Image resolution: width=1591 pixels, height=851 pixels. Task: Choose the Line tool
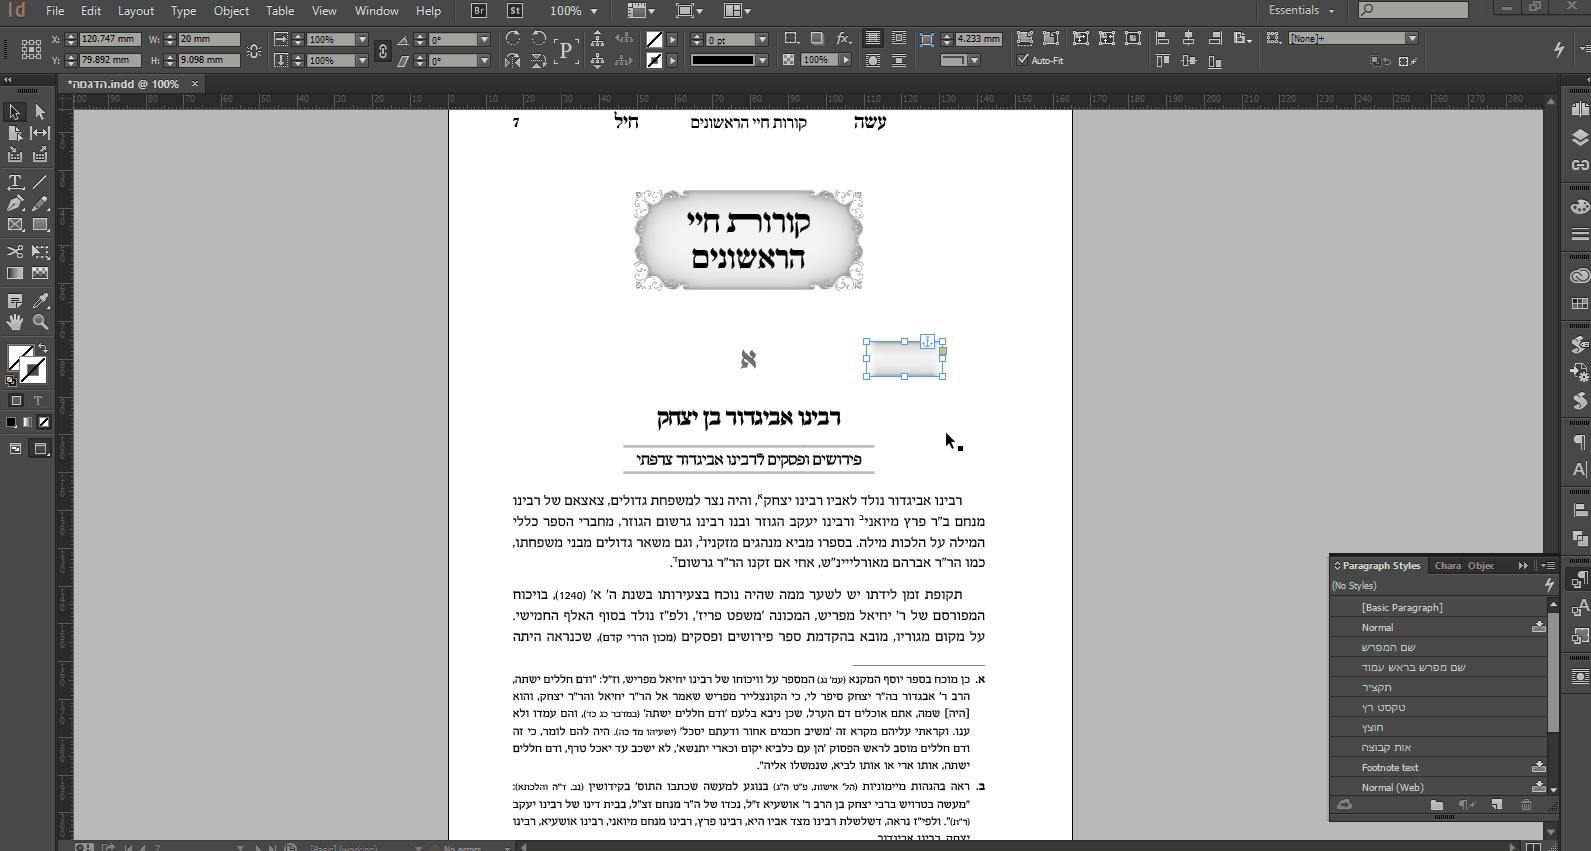(x=40, y=182)
